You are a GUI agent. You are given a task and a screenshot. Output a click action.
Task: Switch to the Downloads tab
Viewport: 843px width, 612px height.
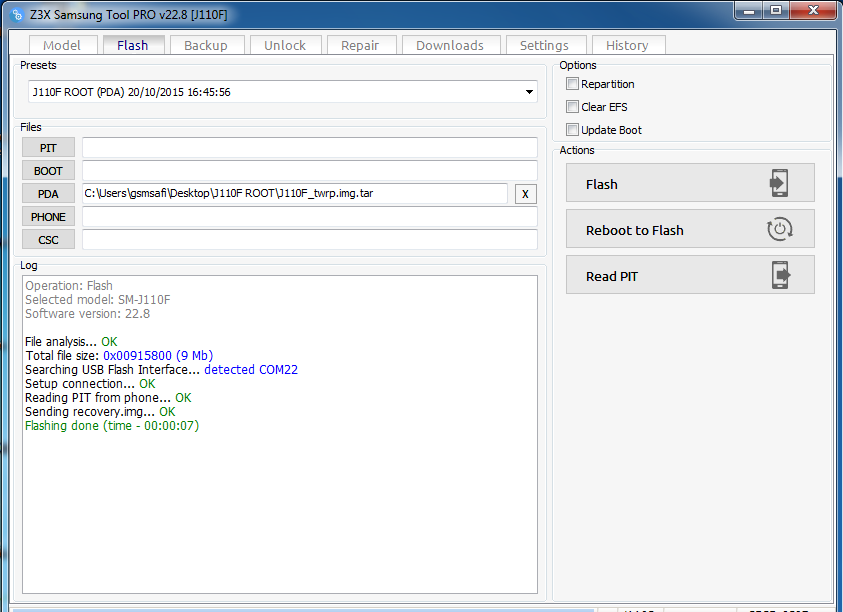pos(451,45)
